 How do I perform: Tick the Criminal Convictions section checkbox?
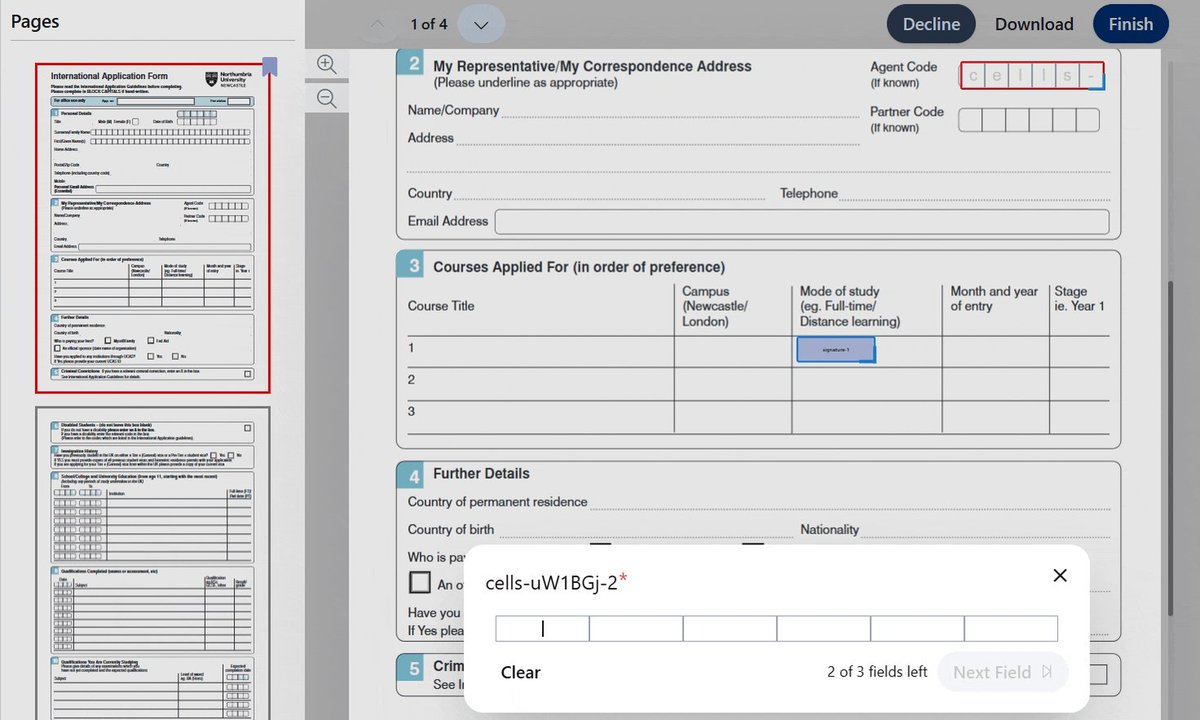(x=1097, y=674)
